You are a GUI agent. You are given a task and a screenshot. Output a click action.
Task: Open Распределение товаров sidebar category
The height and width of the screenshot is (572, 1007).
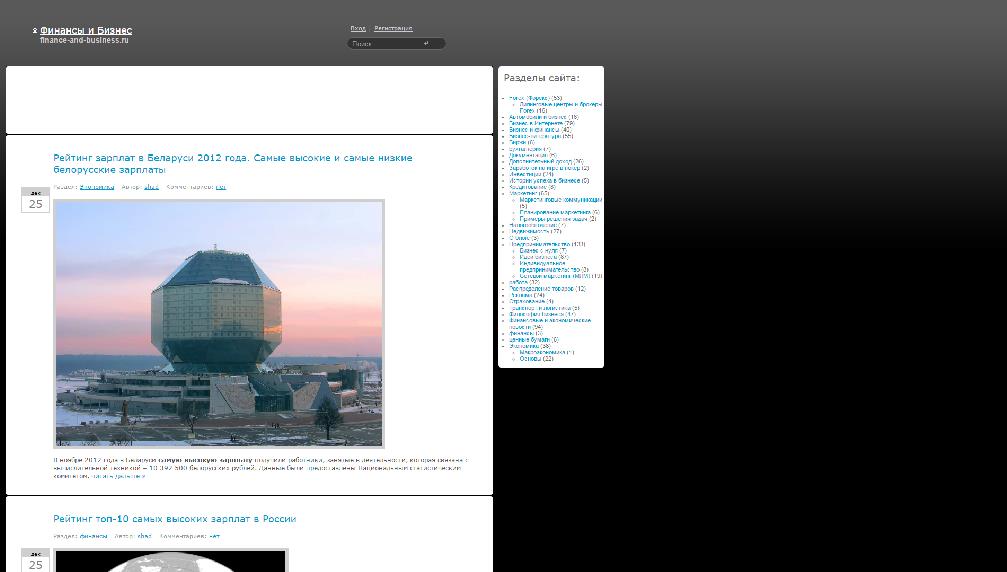(x=541, y=289)
